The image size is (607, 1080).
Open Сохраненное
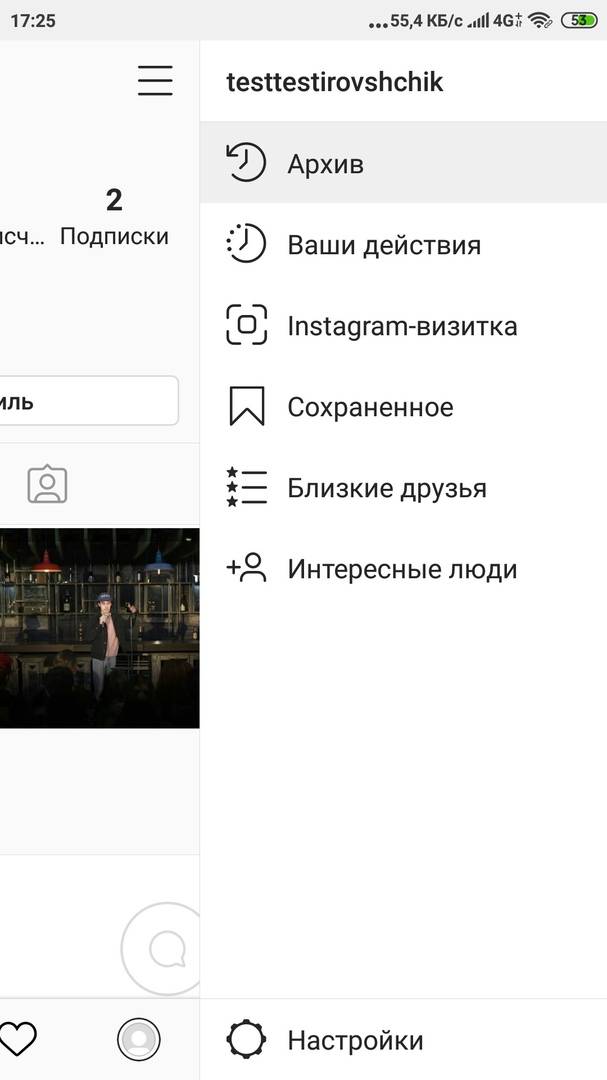[403, 406]
